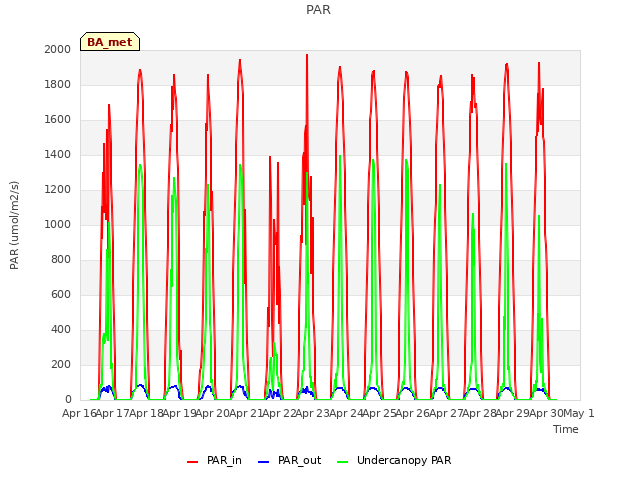Select the BA_met annotation label
Screen dimensions: 640x480
click(110, 42)
